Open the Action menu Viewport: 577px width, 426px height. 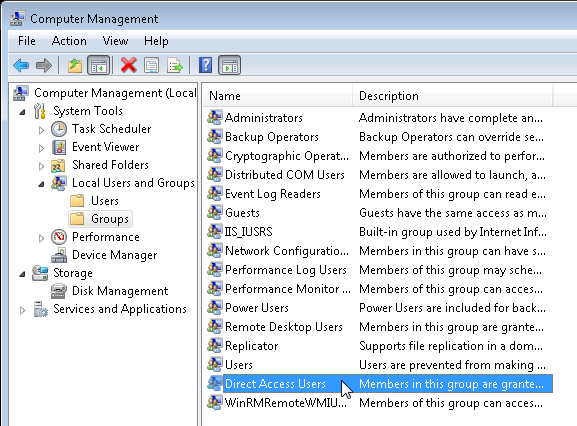[69, 41]
